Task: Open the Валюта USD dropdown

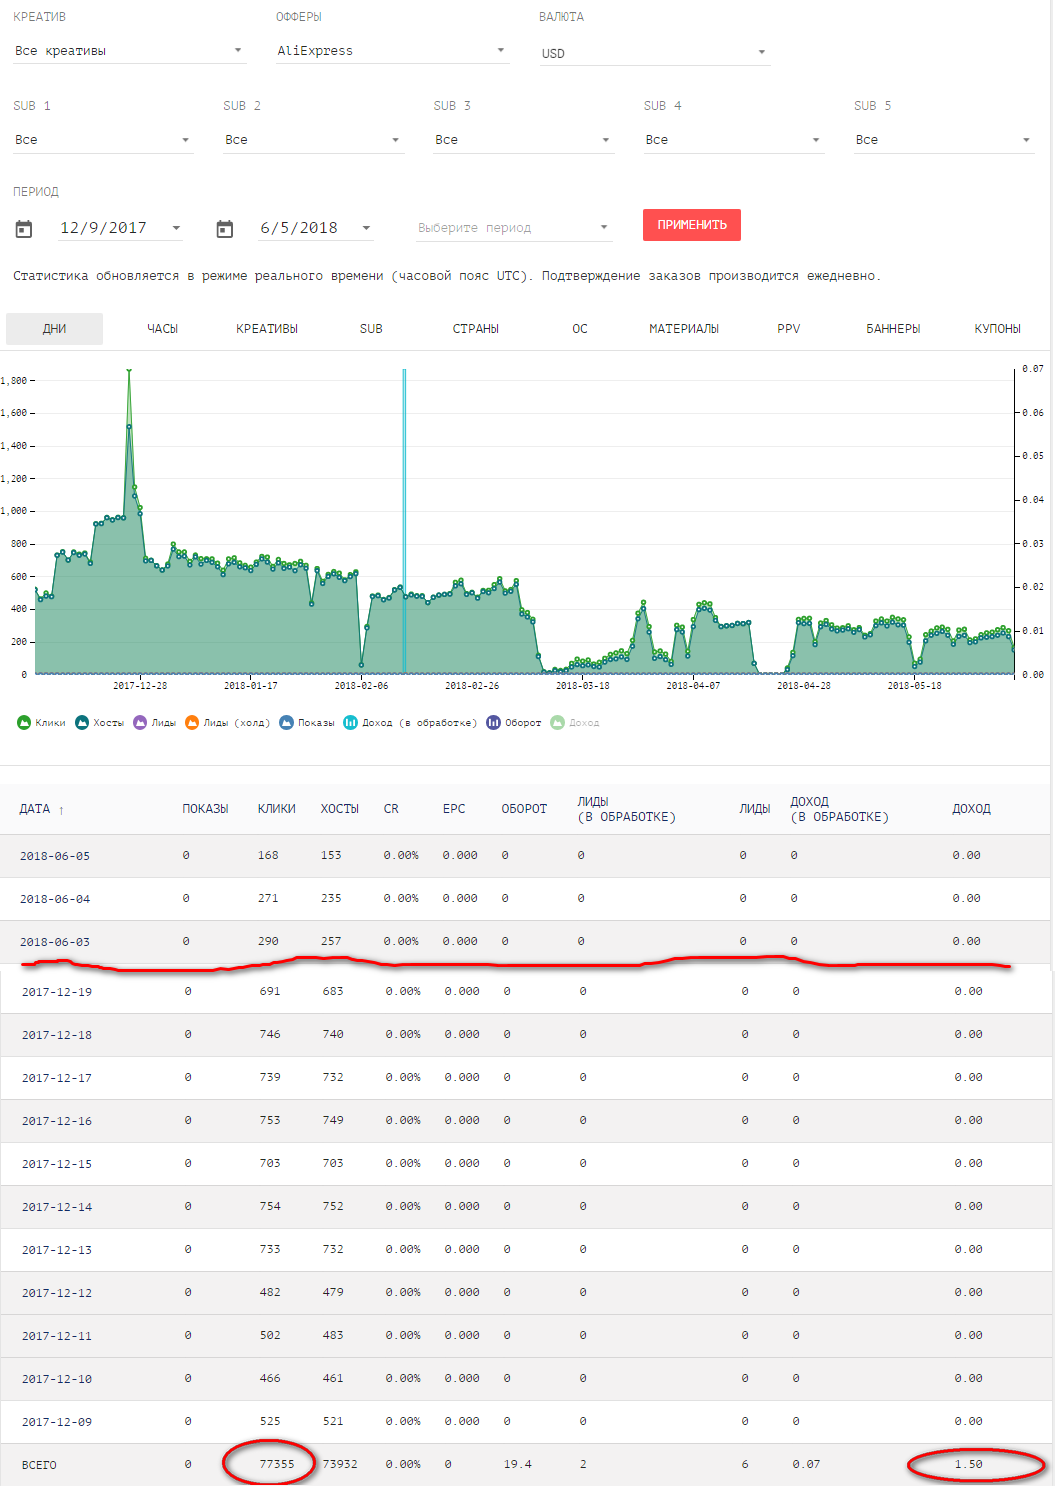Action: pos(654,53)
